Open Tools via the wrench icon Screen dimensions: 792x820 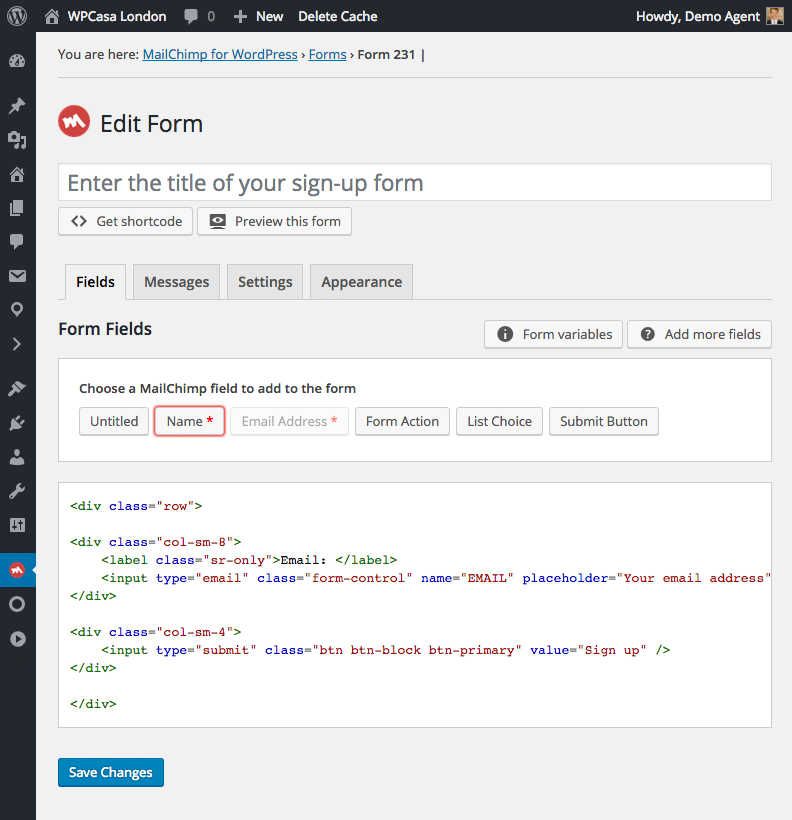click(x=17, y=491)
